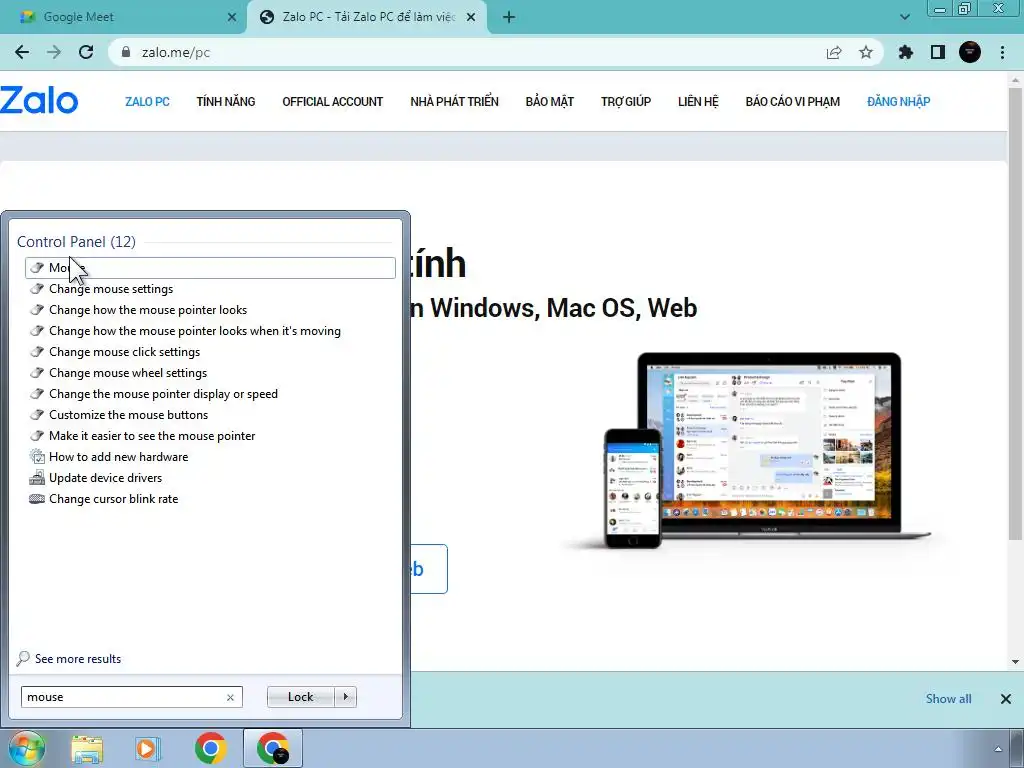The height and width of the screenshot is (768, 1024).
Task: Select the active Chrome window taskbar icon
Action: [x=273, y=748]
